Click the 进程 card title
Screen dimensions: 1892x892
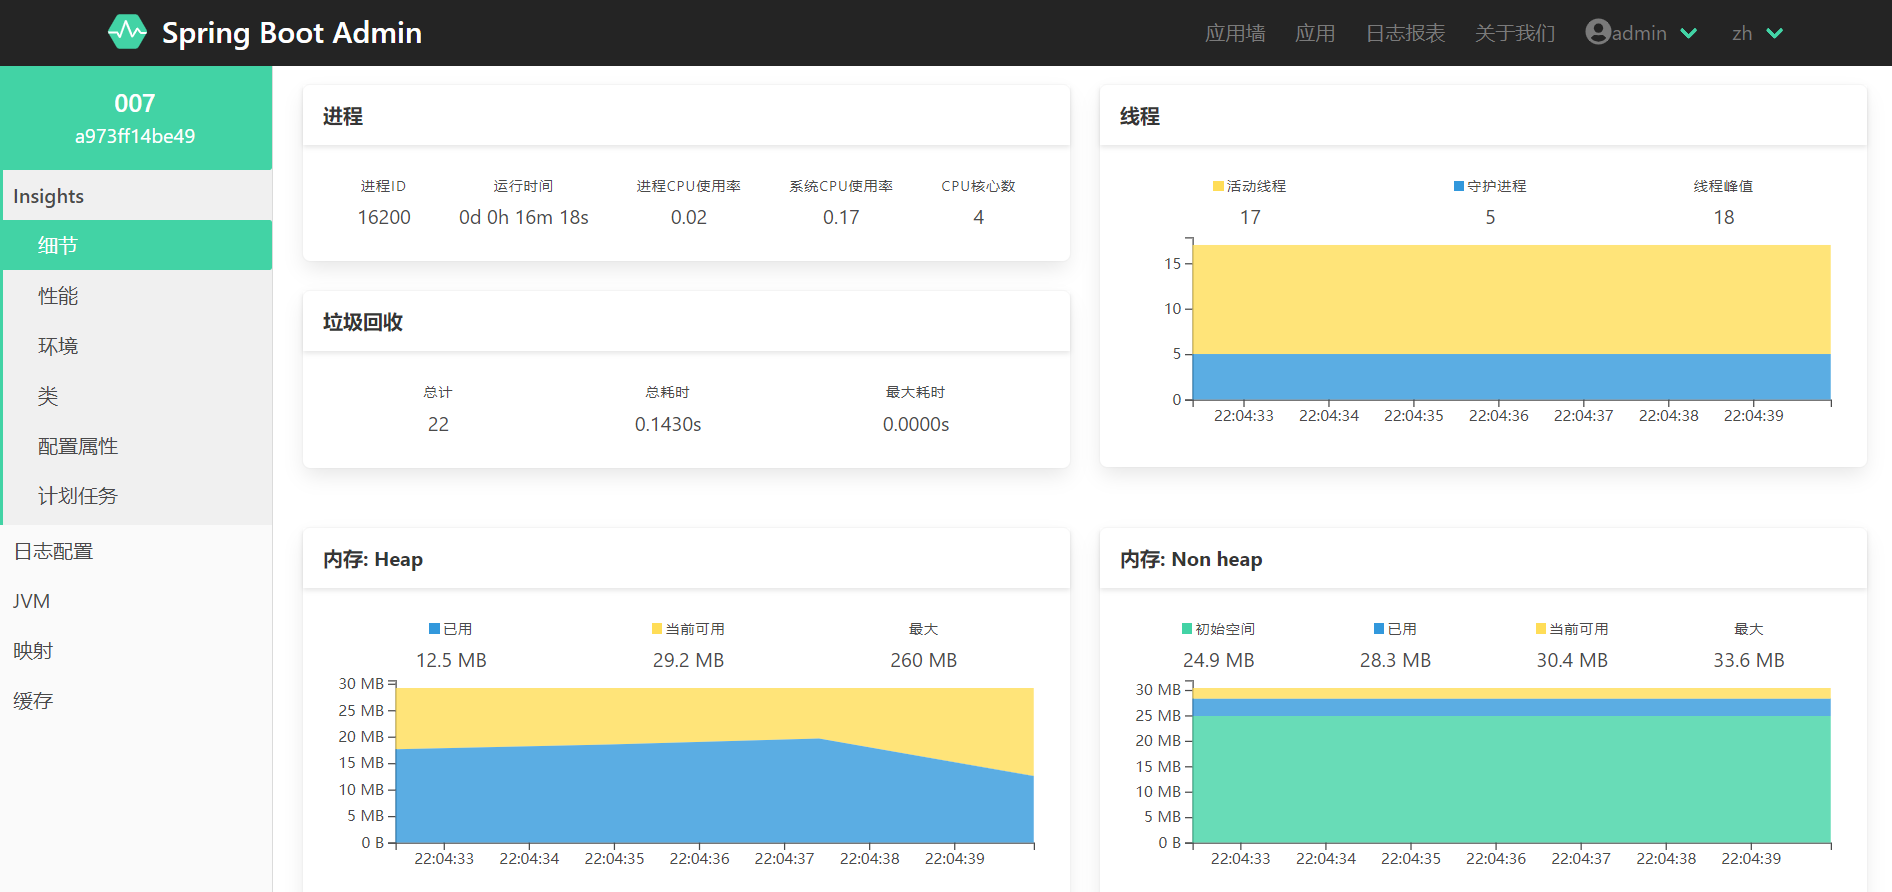343,117
